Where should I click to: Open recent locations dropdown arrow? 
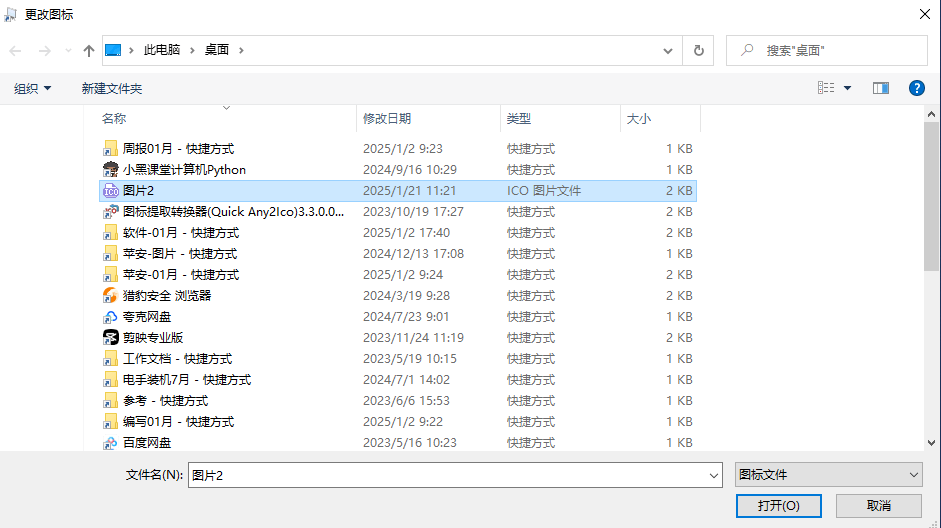(x=68, y=51)
